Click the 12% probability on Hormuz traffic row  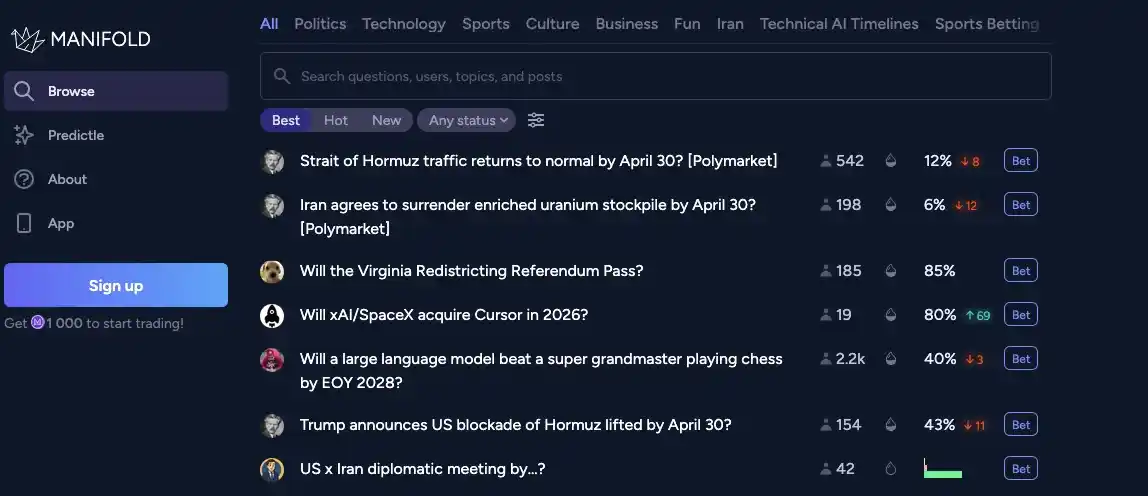(x=937, y=160)
